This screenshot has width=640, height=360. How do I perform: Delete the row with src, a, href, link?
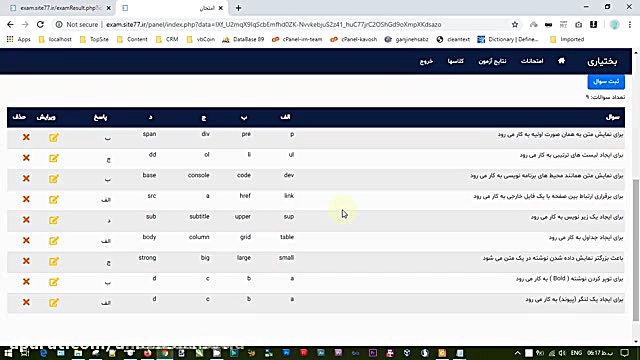pos(26,199)
